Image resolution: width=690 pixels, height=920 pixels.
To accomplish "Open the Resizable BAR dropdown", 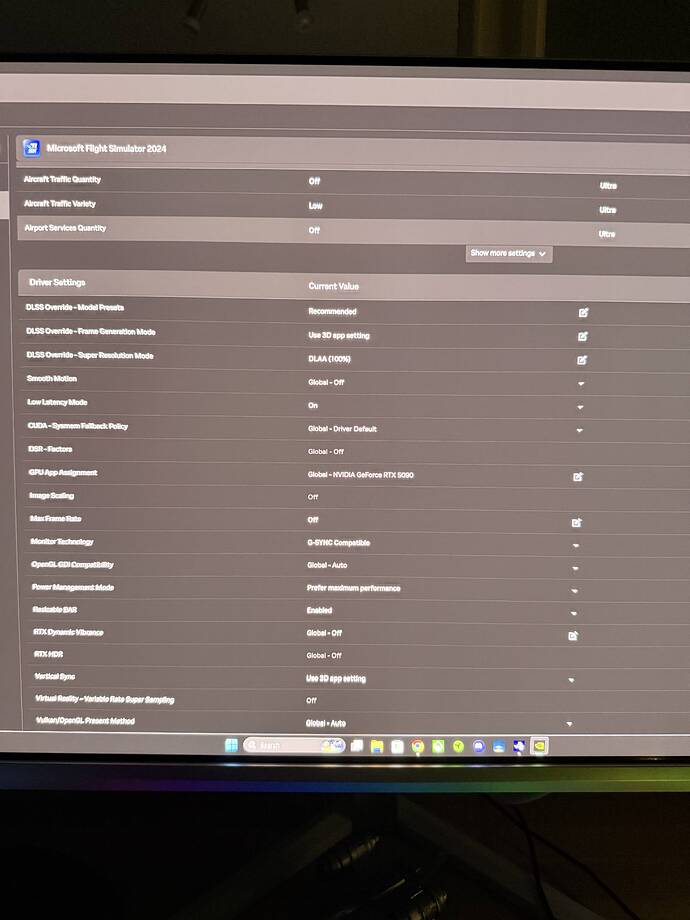I will point(574,614).
